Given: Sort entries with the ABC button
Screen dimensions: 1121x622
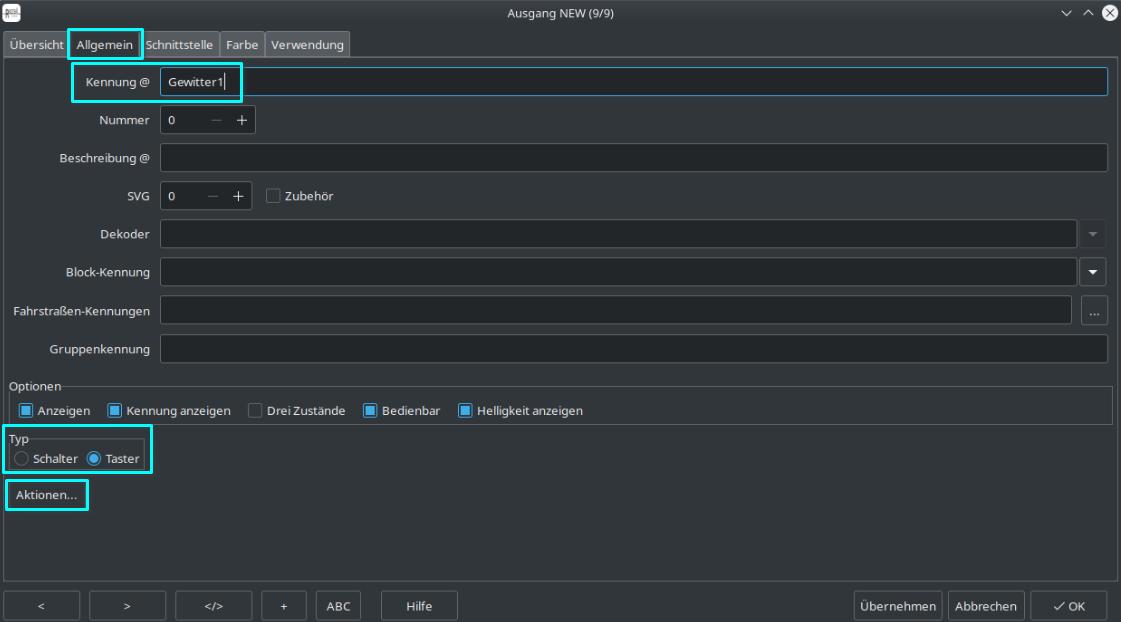Looking at the screenshot, I should [338, 606].
